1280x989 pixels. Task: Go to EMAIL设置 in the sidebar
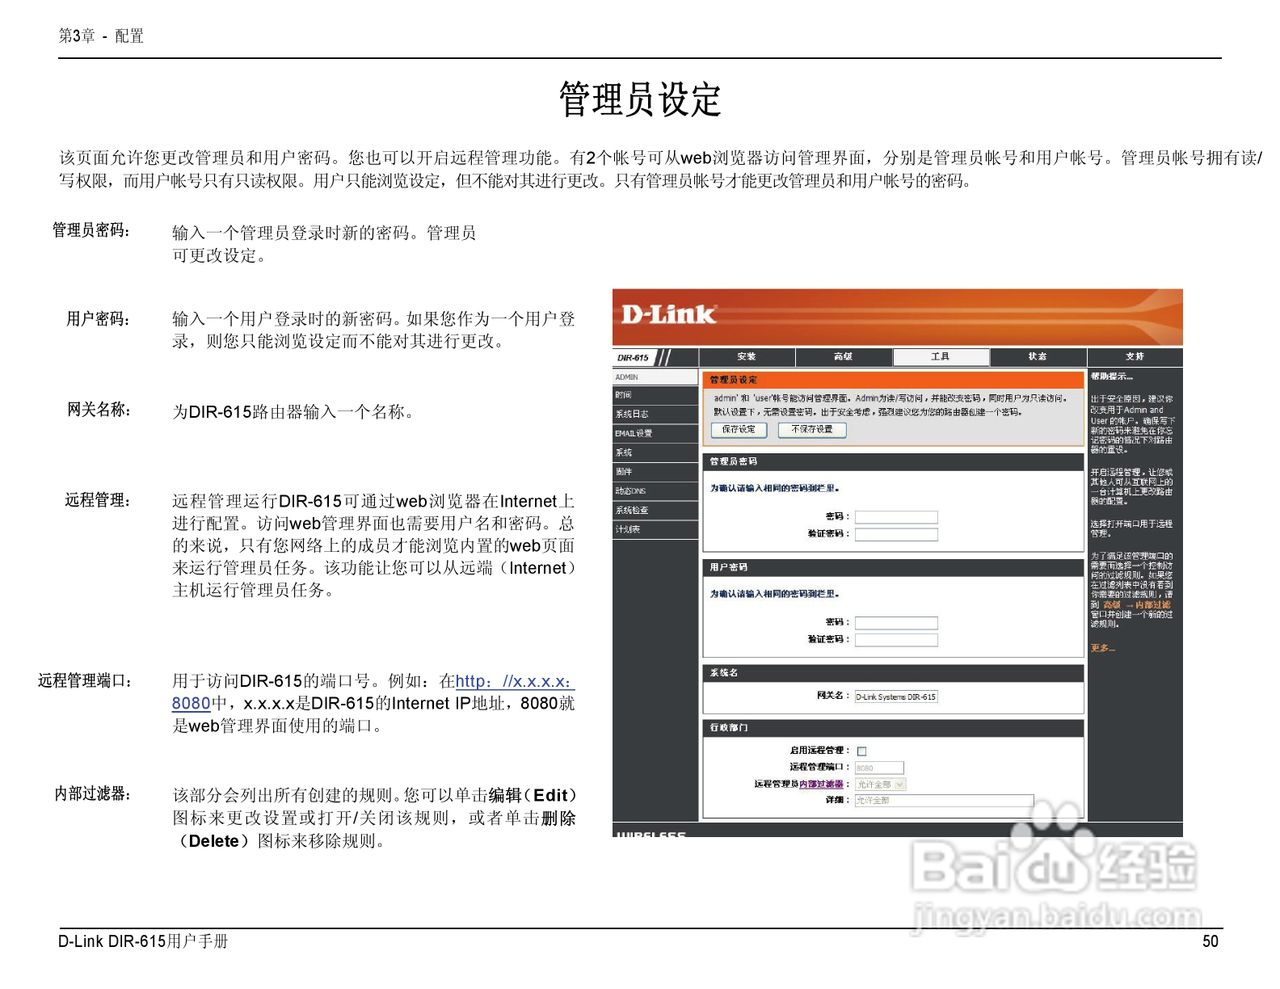(655, 433)
